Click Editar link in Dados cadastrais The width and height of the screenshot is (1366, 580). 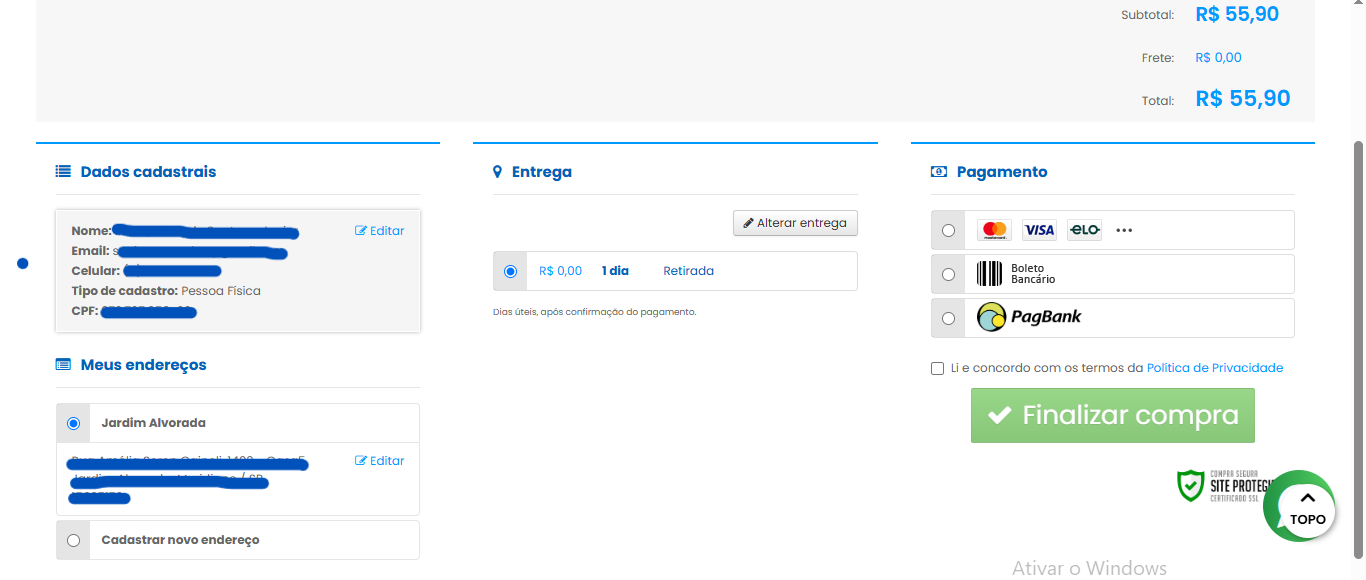click(380, 231)
